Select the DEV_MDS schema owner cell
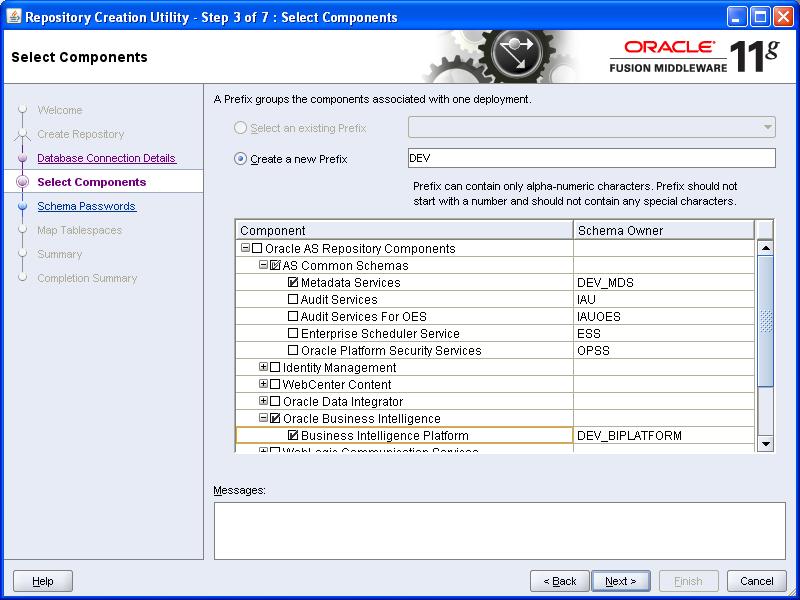The image size is (800, 600). pyautogui.click(x=664, y=282)
